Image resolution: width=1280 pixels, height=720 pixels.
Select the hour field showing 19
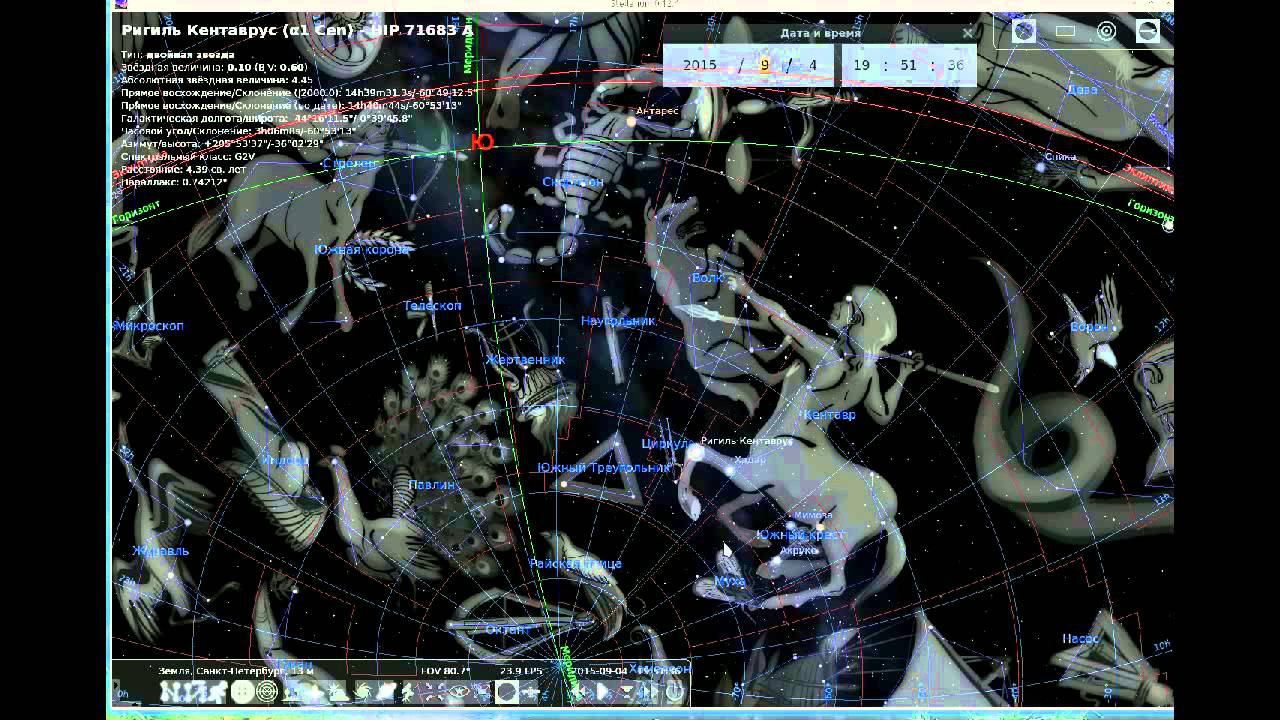[x=863, y=65]
